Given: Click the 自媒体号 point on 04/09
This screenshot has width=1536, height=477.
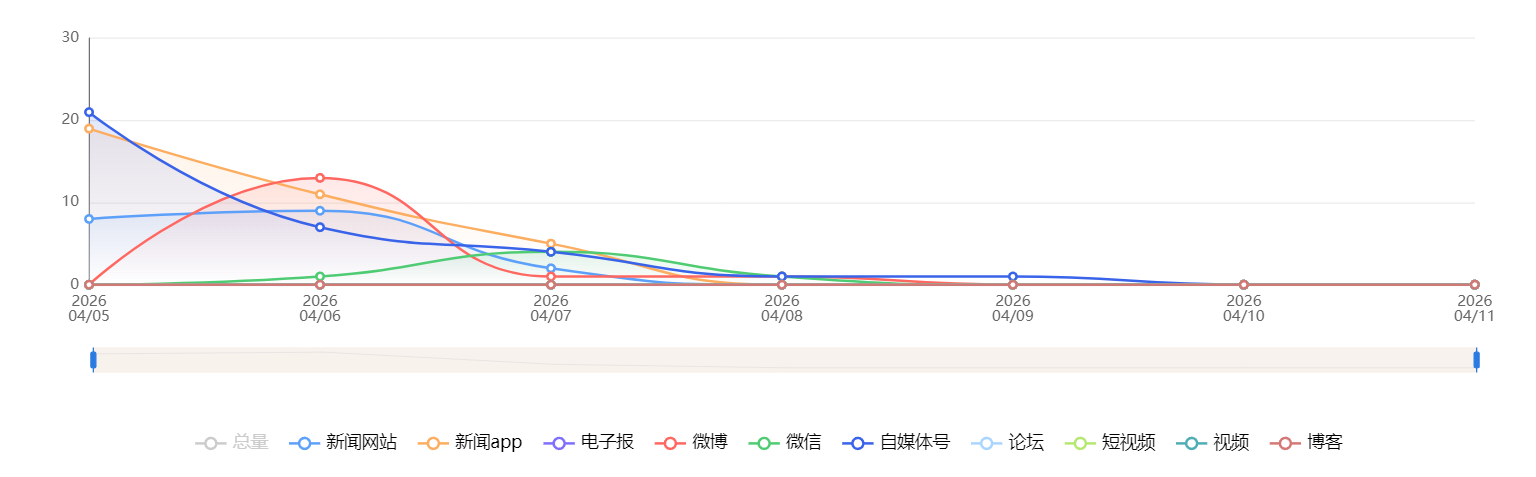Looking at the screenshot, I should [x=1013, y=277].
